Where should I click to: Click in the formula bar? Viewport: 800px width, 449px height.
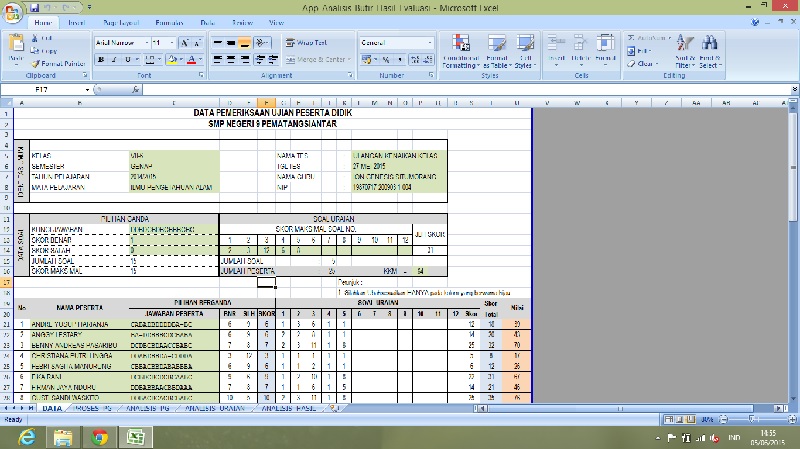click(x=466, y=90)
